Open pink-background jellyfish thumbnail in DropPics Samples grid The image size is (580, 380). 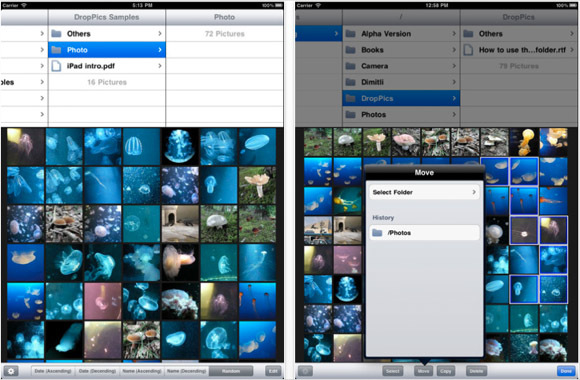pyautogui.click(x=102, y=301)
